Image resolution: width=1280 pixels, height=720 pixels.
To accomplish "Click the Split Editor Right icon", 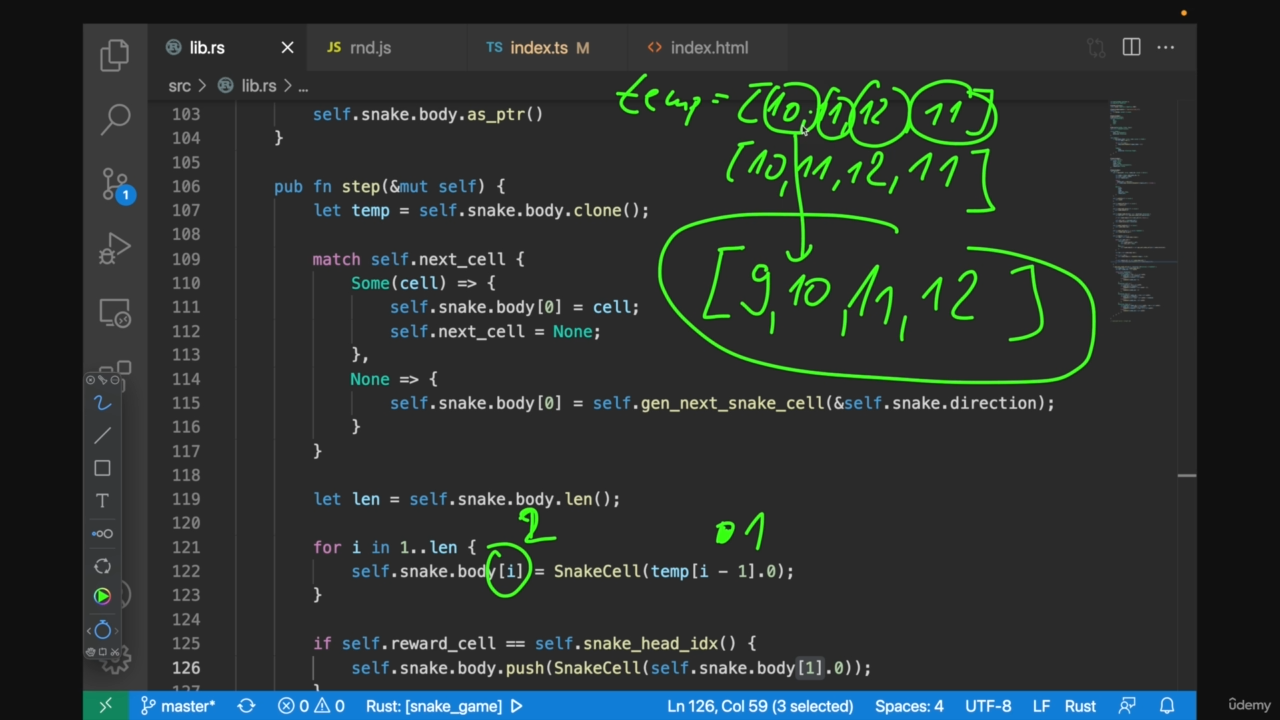I will 1131,47.
